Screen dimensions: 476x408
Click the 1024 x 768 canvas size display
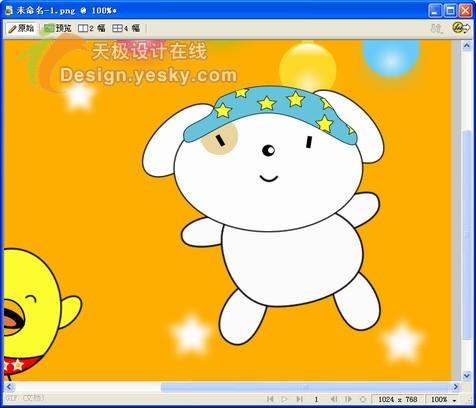point(398,399)
